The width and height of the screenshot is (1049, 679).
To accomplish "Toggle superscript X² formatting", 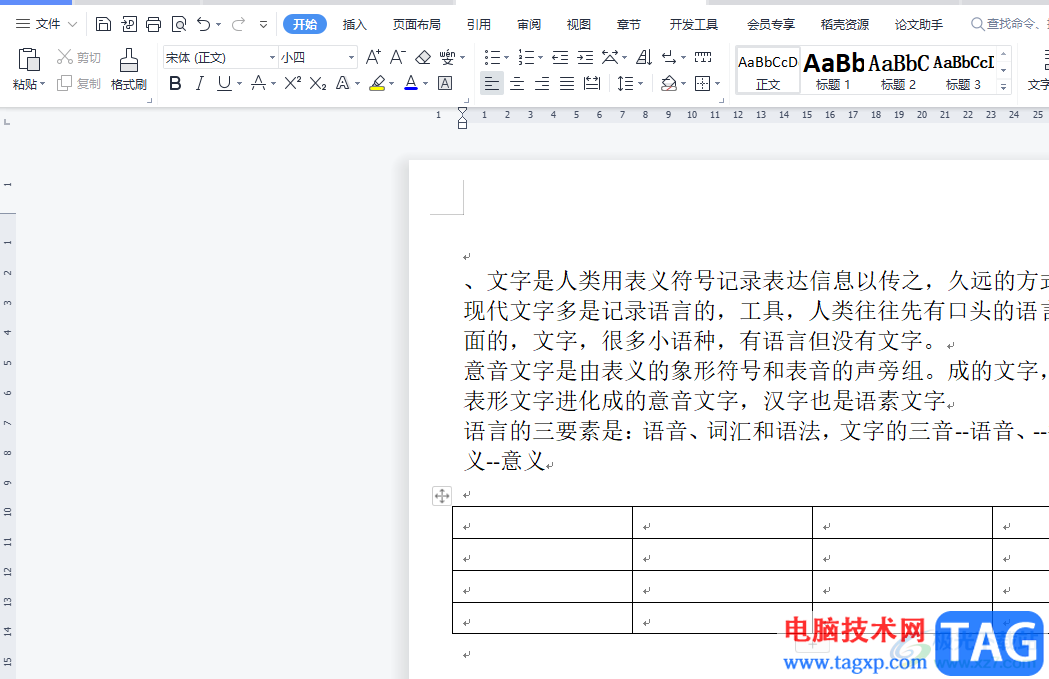I will click(x=292, y=84).
